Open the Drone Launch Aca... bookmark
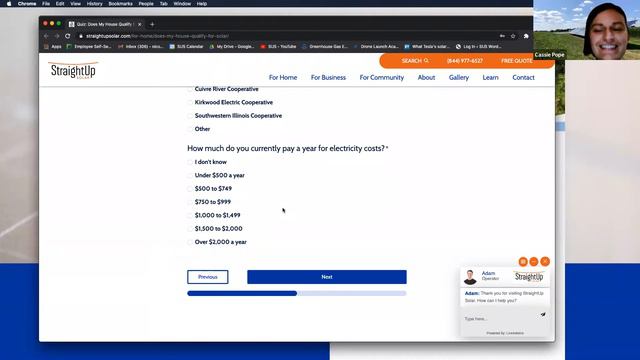Viewport: 640px width, 360px height. pyautogui.click(x=376, y=47)
